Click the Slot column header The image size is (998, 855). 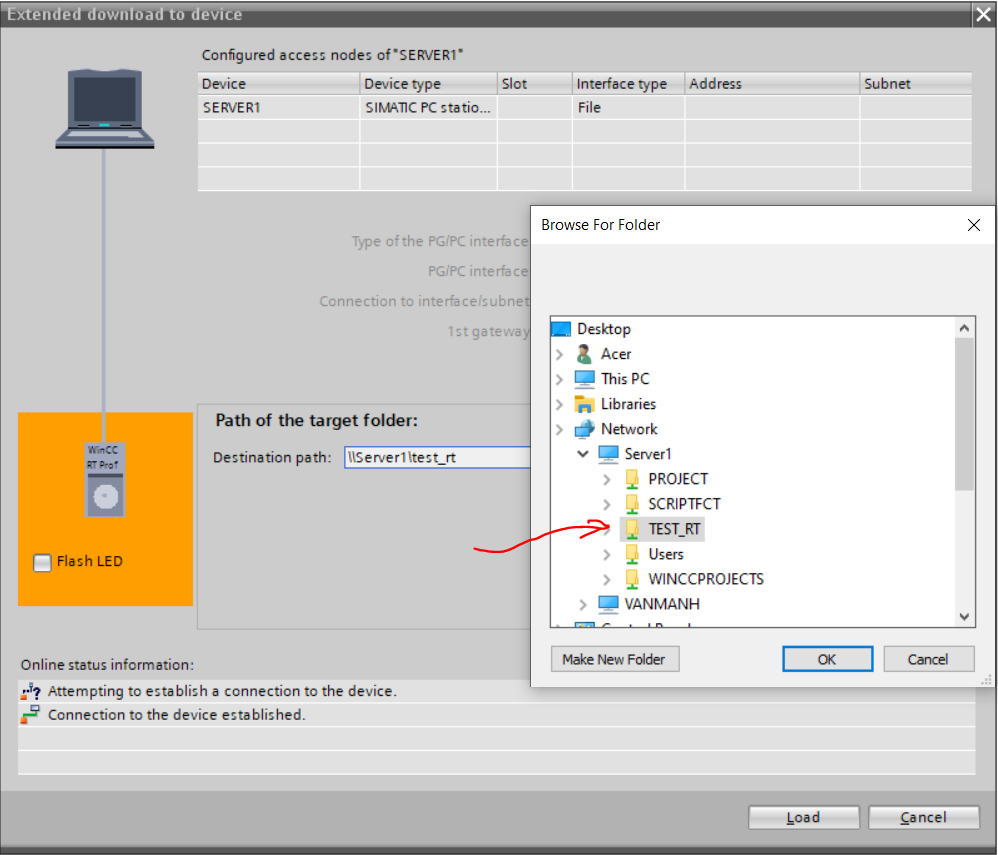535,83
